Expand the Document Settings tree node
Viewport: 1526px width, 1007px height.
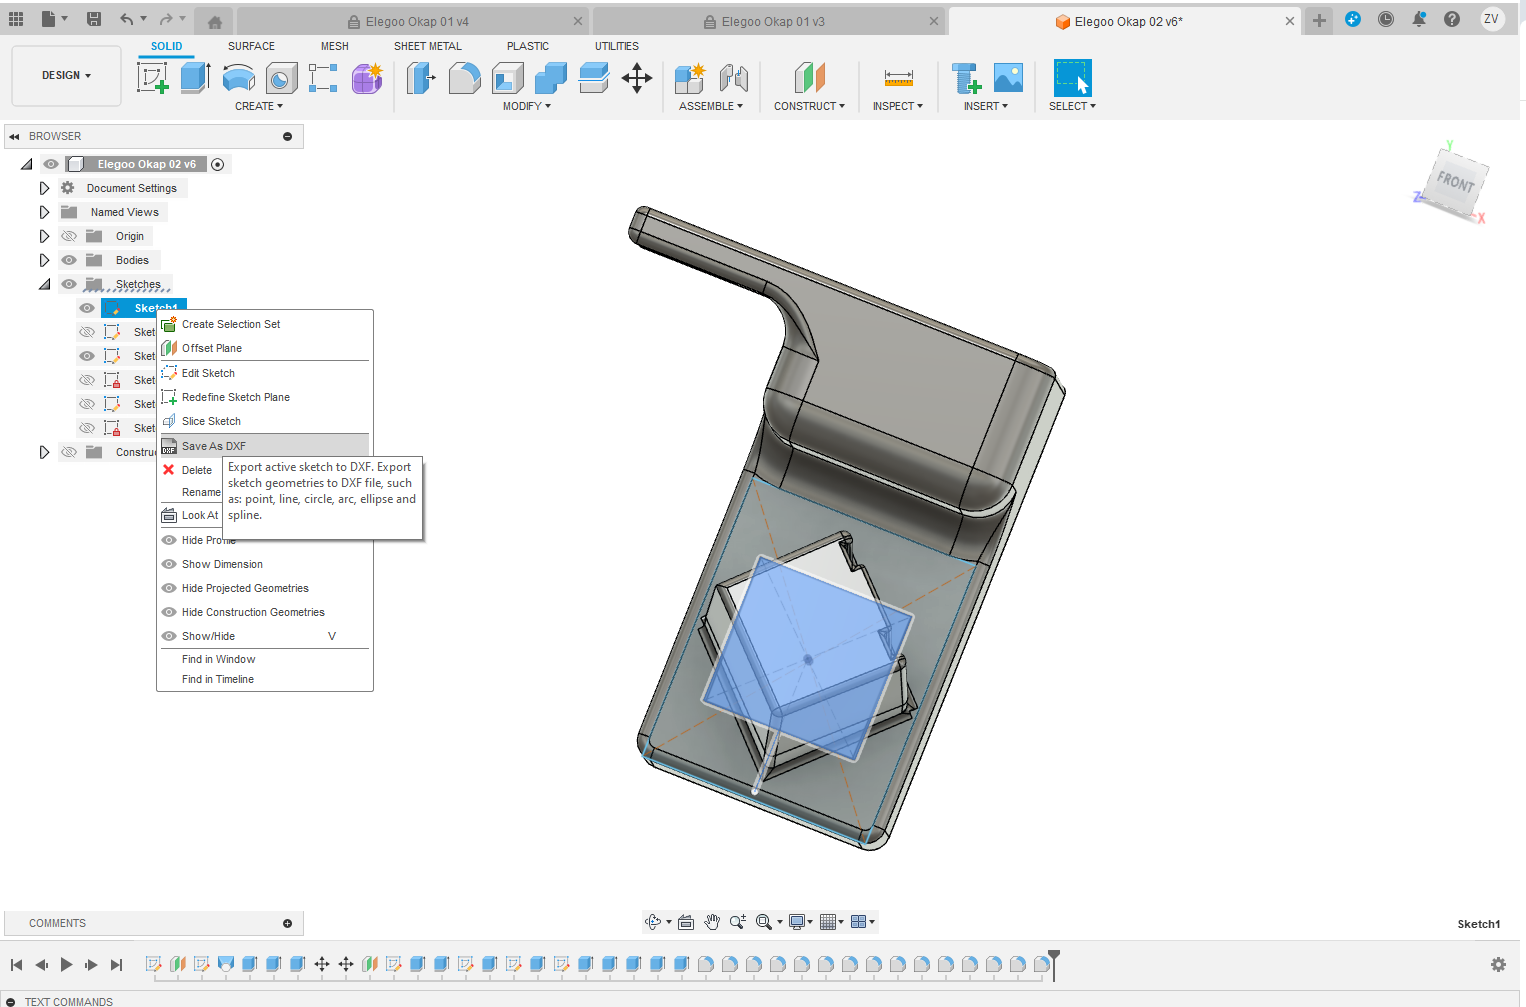(44, 188)
